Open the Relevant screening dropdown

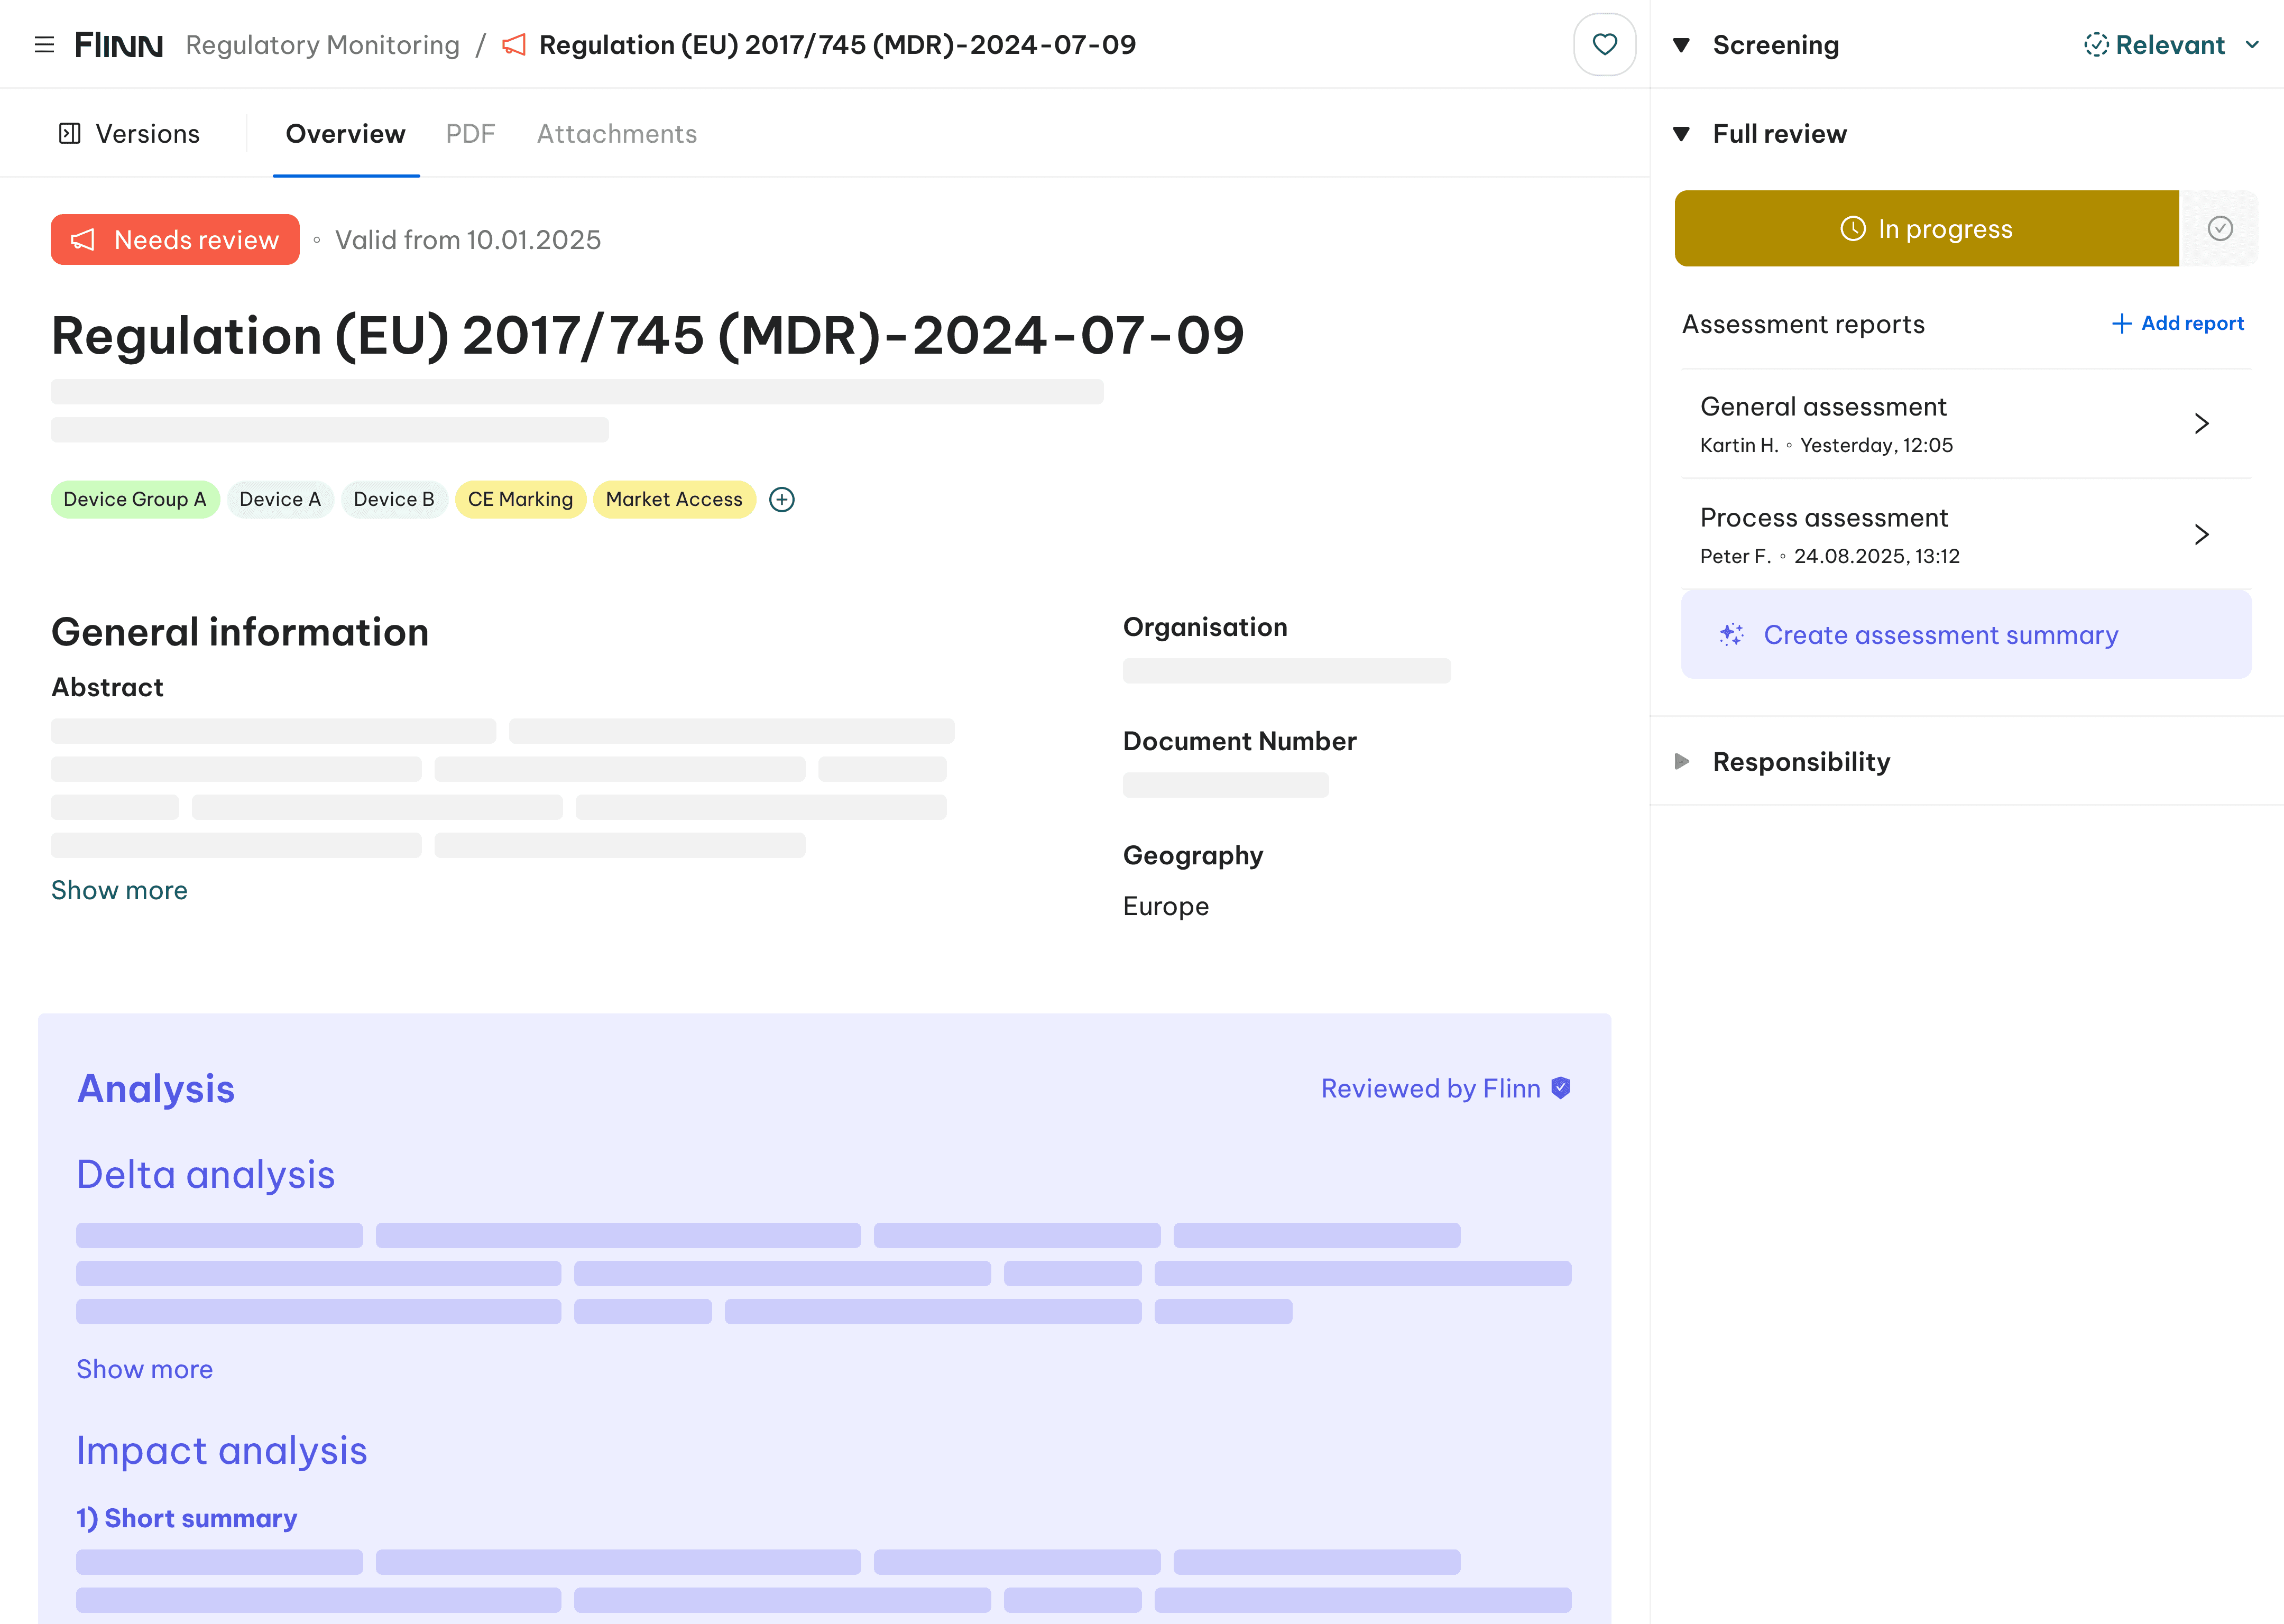coord(2170,45)
